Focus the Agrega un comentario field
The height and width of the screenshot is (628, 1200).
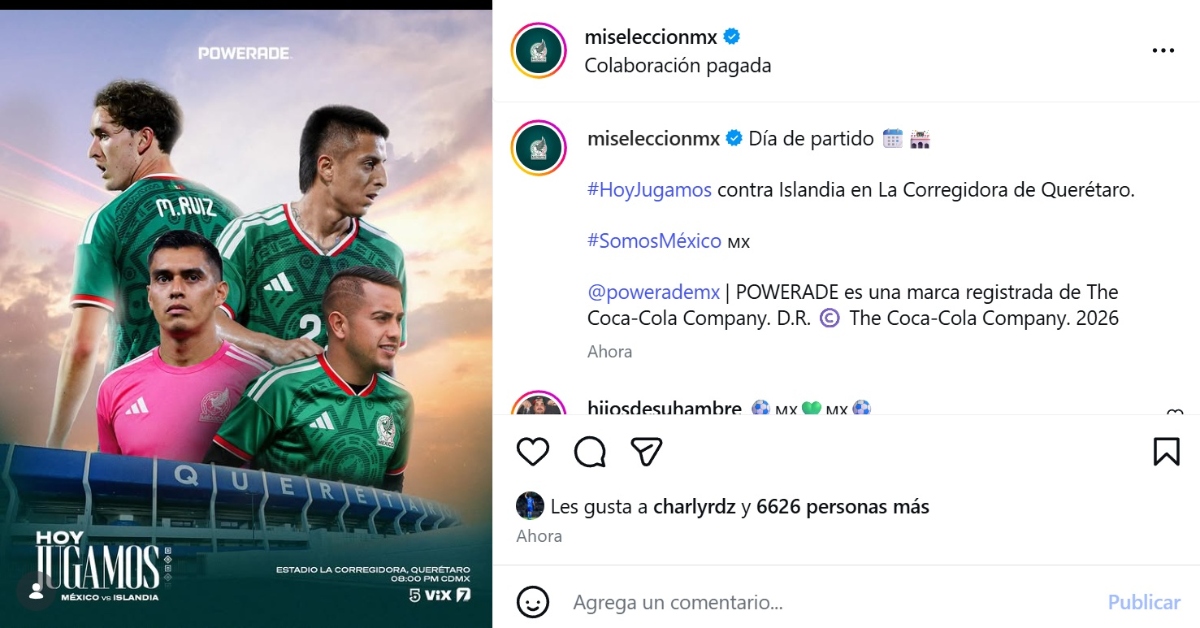pos(830,602)
